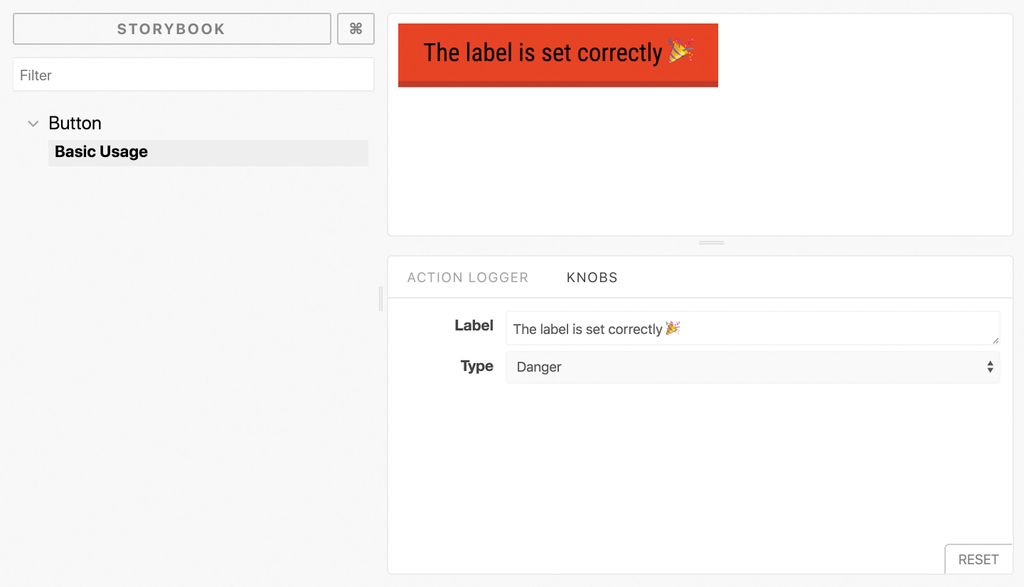1024x587 pixels.
Task: Click the Label field label text
Action: (474, 325)
